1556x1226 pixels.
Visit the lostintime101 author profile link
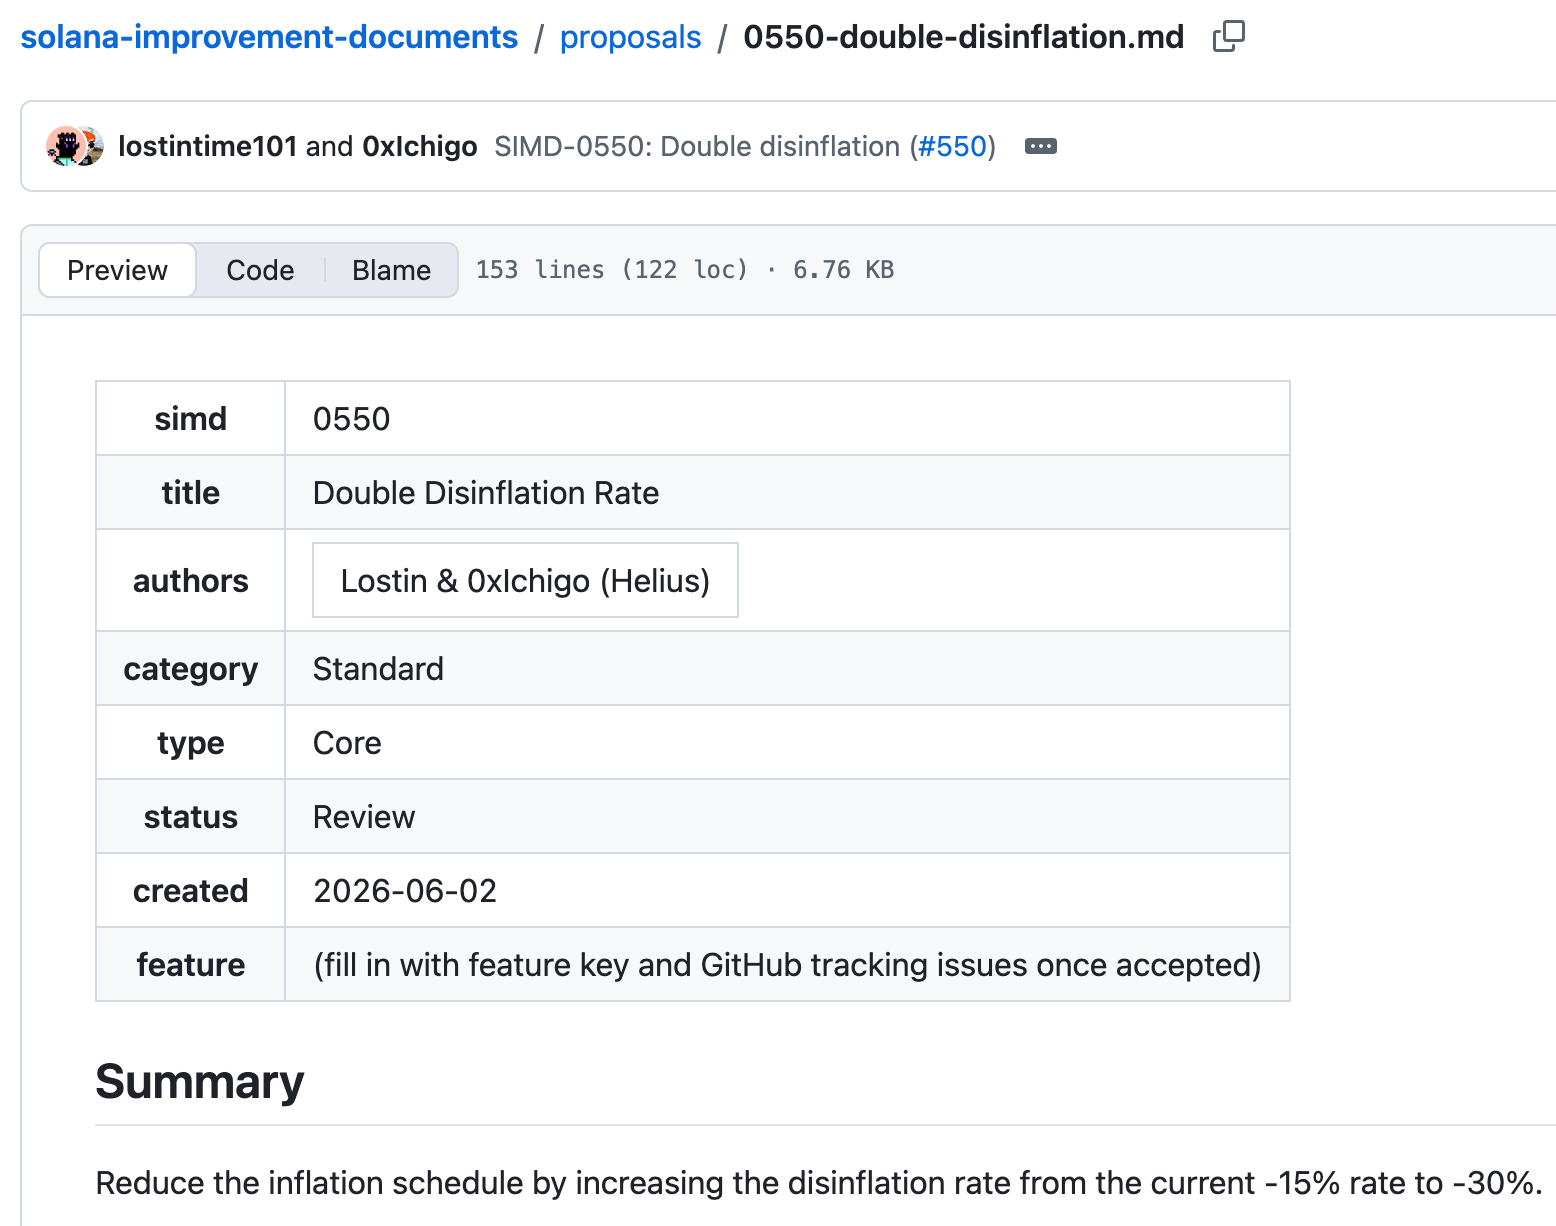[207, 146]
